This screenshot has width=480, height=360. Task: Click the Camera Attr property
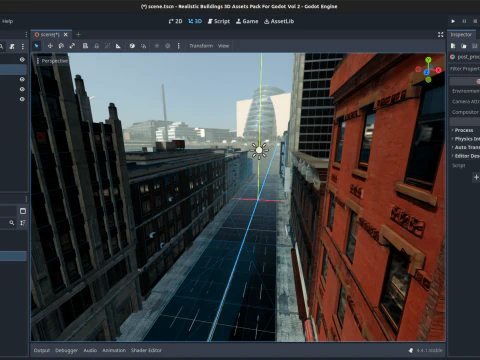tap(465, 101)
